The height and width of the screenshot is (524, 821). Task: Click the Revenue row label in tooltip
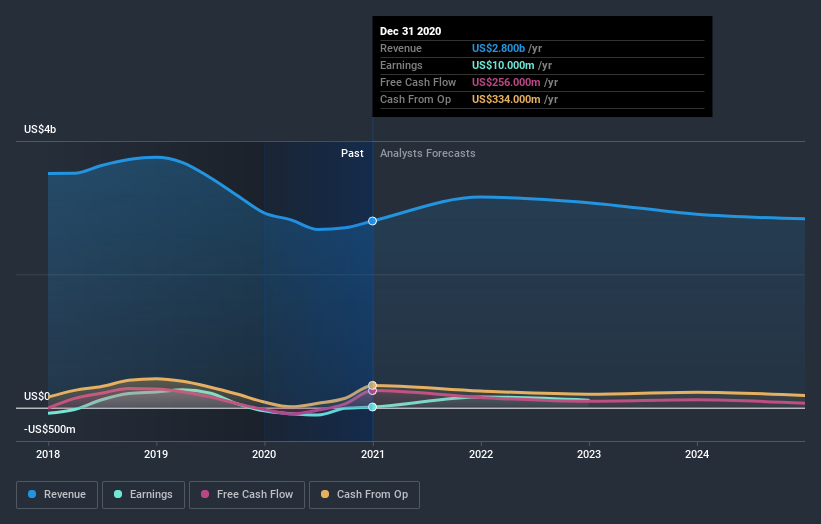click(401, 48)
